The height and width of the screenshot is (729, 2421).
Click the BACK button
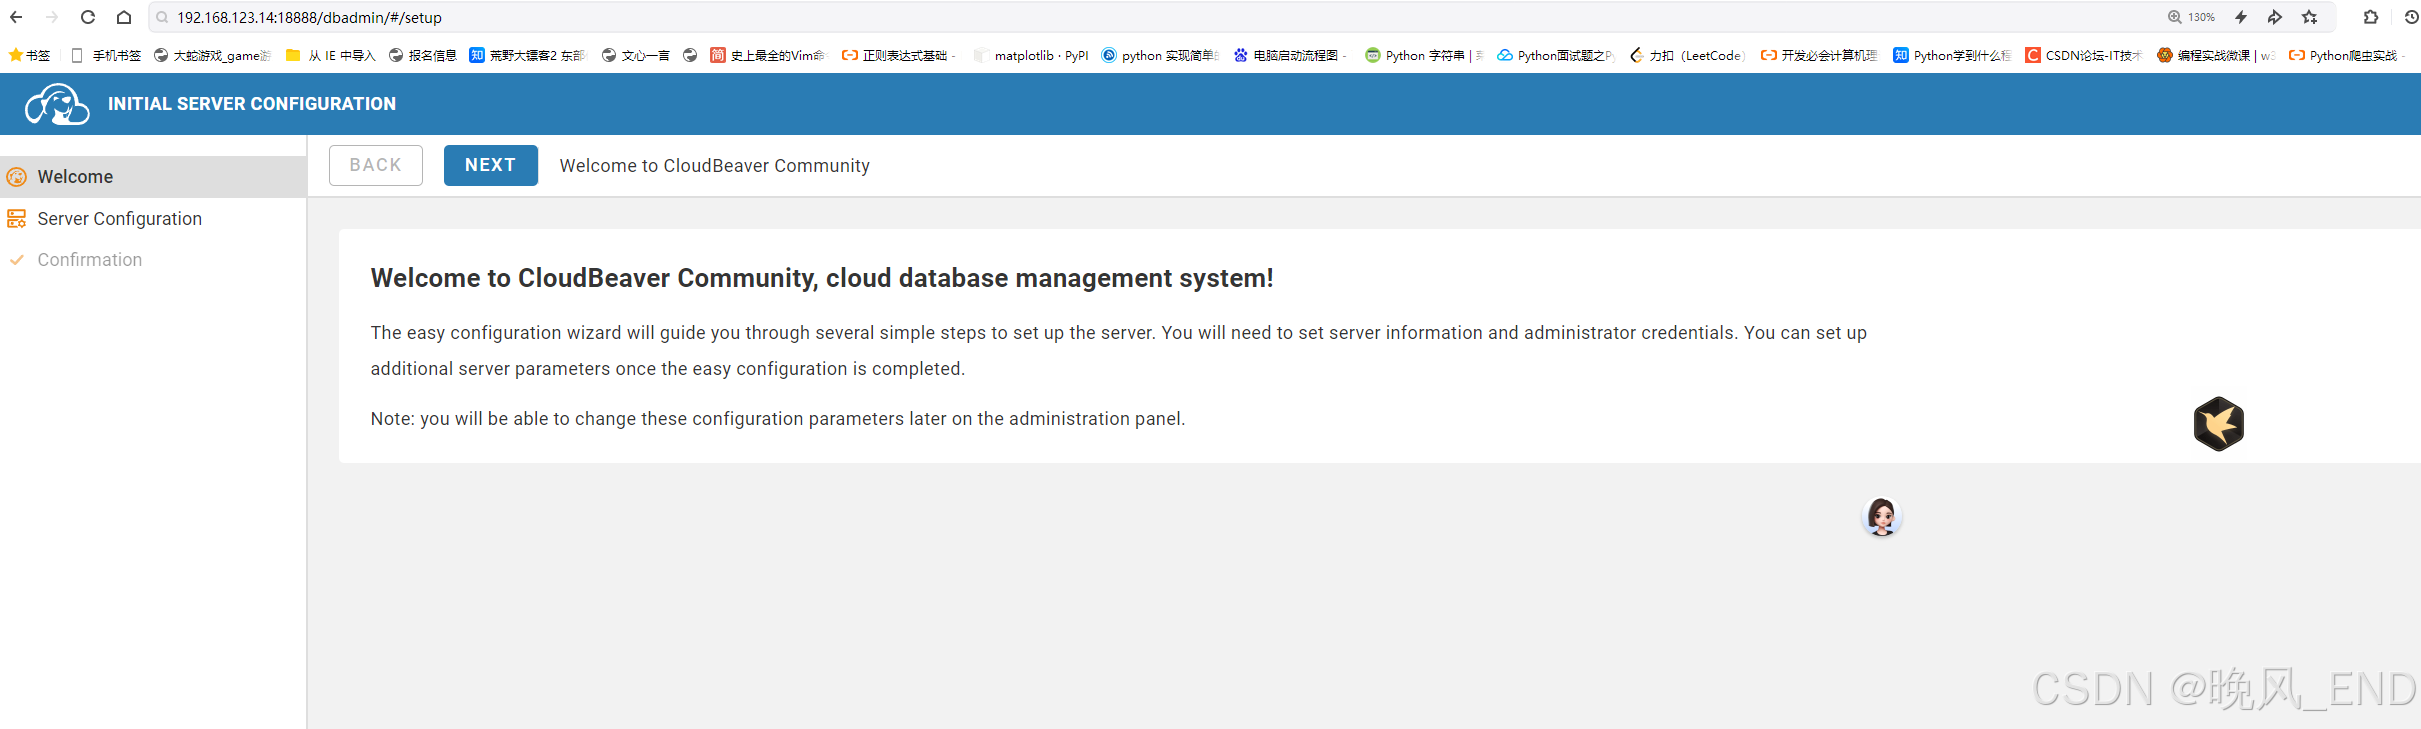click(376, 166)
